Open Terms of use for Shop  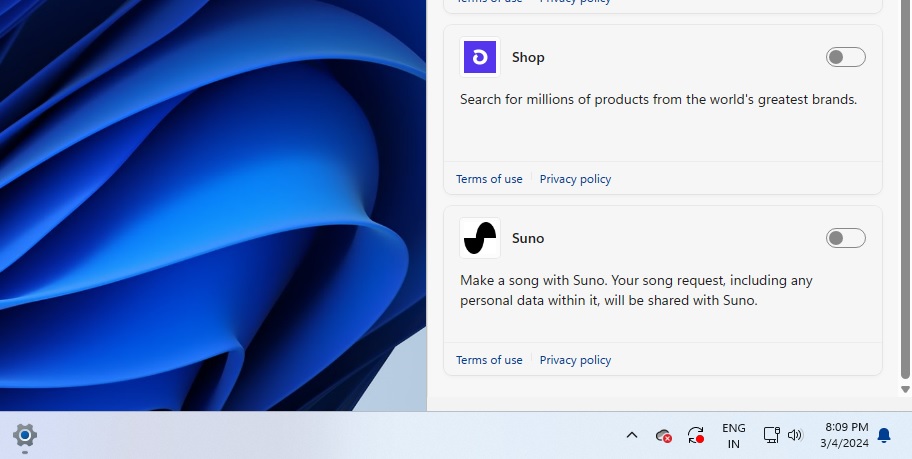pos(489,179)
